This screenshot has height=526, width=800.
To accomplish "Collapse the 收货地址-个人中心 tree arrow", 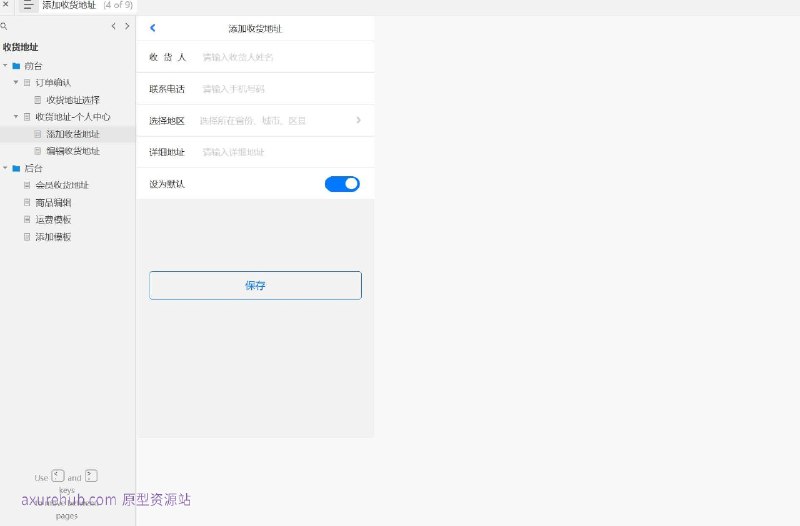I will click(16, 117).
